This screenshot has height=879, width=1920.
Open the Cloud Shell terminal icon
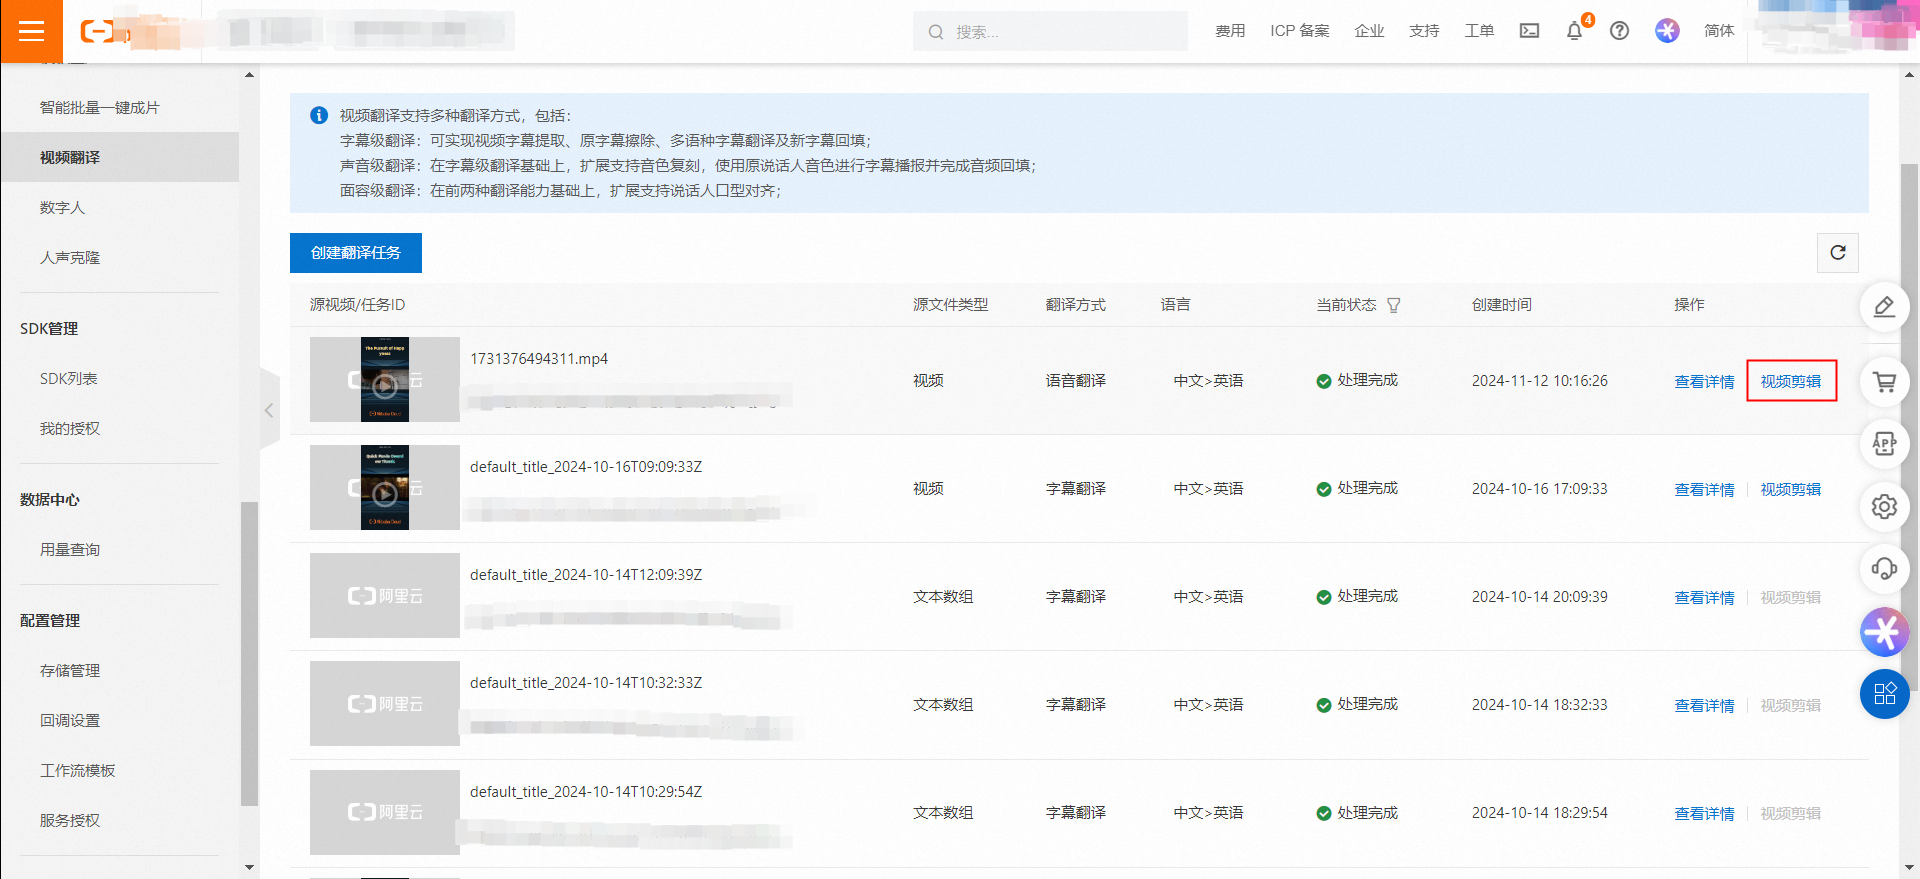[x=1529, y=31]
